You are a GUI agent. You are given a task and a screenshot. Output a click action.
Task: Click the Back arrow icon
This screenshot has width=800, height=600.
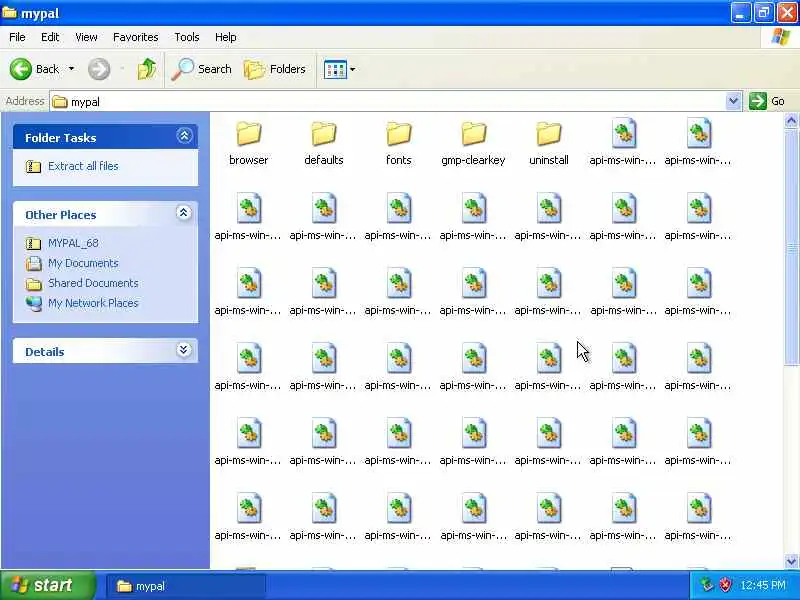click(21, 69)
